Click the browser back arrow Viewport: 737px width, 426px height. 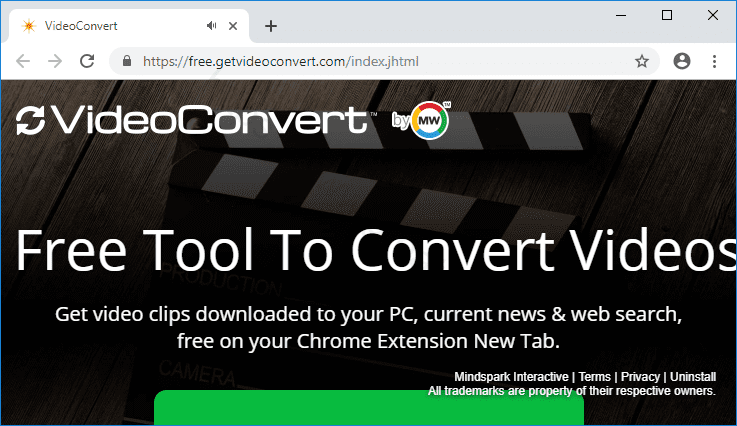click(23, 61)
